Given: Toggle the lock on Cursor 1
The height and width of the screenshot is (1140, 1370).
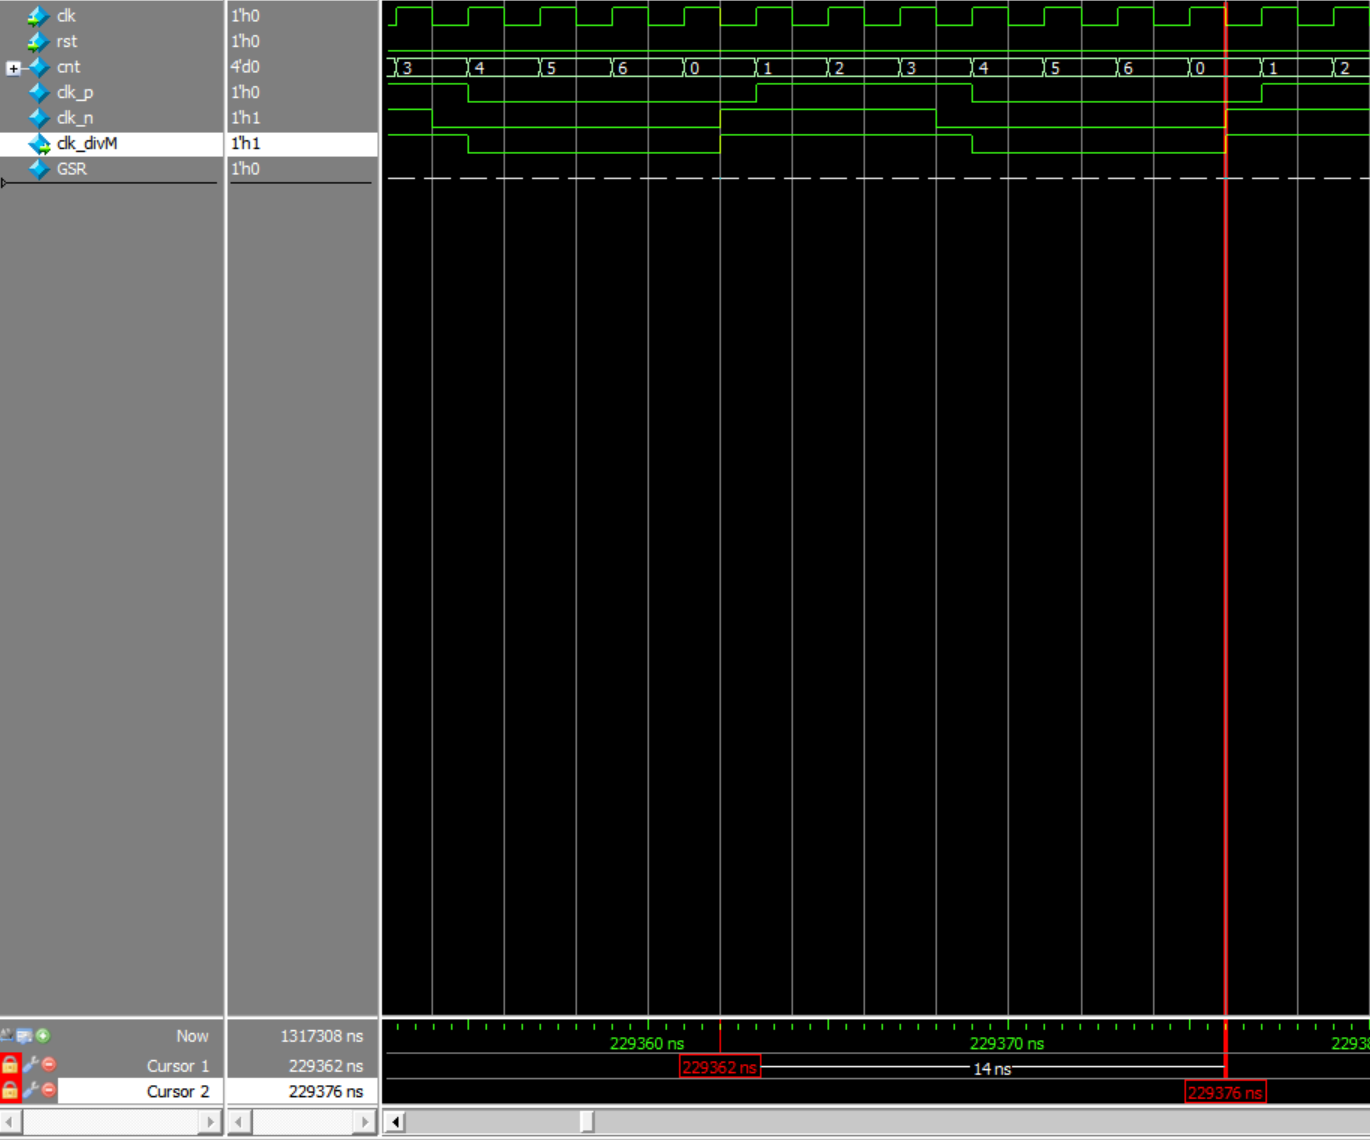Looking at the screenshot, I should click(x=10, y=1065).
